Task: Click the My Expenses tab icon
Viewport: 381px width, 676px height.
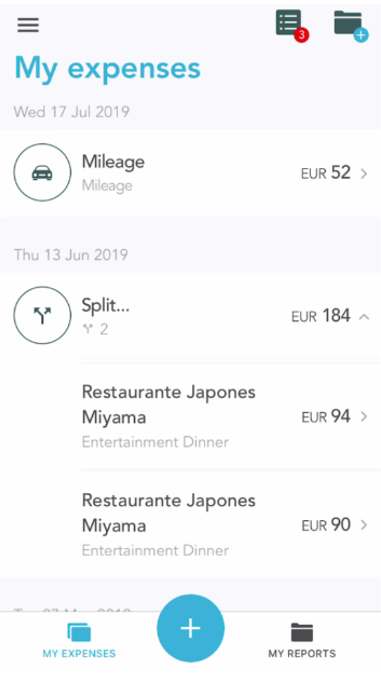Action: point(79,632)
